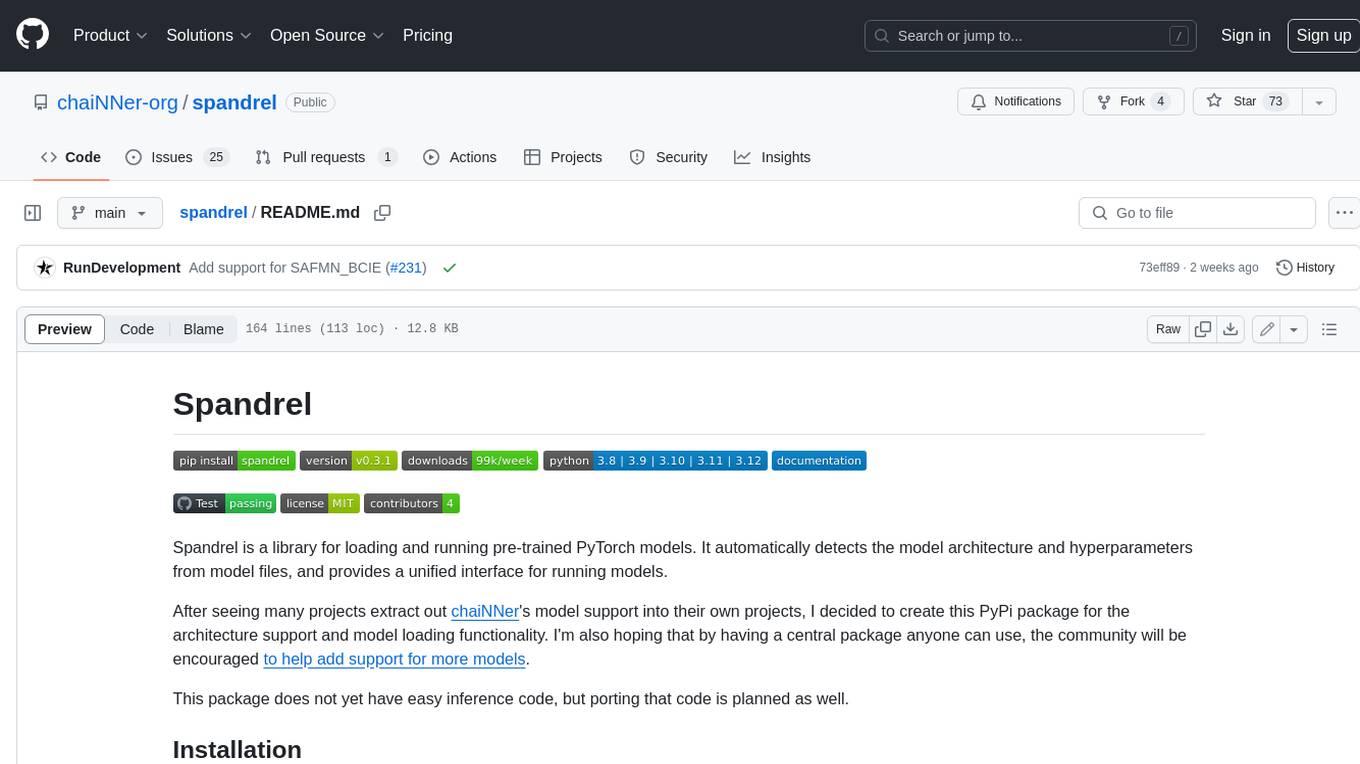Switch to the Code tab
The image size is (1360, 764).
coord(71,157)
